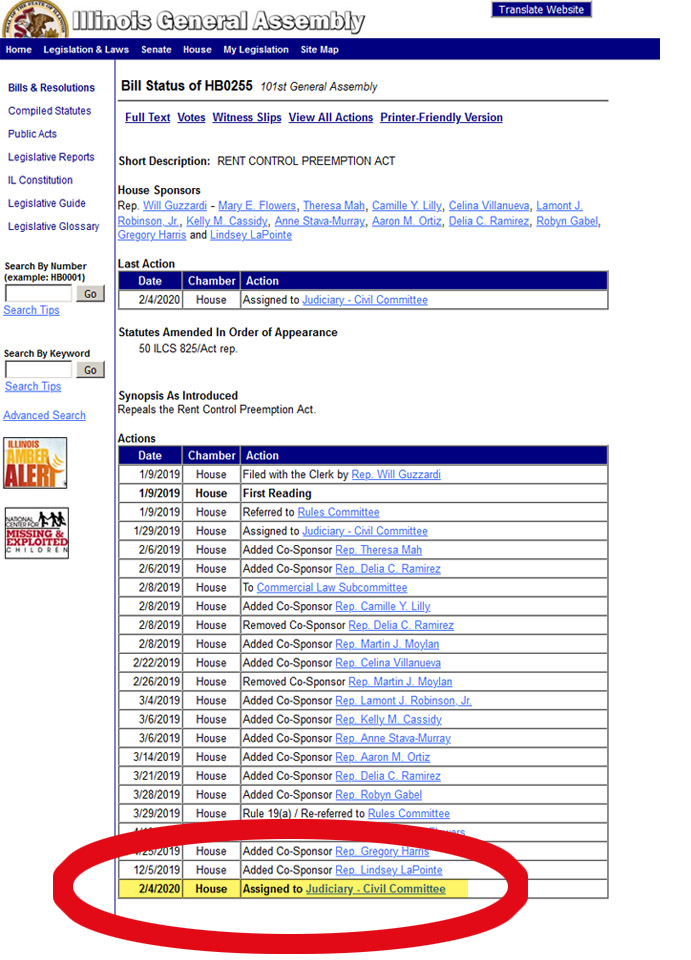Open sponsor Mary E. Flowers link
The height and width of the screenshot is (960, 691).
(x=257, y=206)
